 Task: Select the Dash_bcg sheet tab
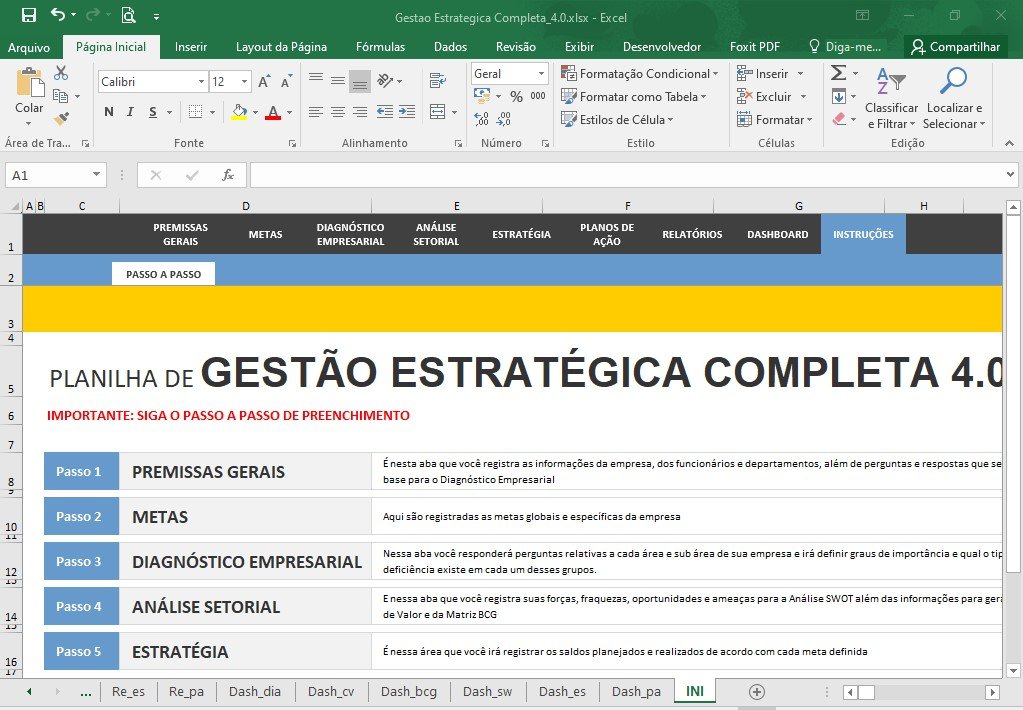point(409,692)
